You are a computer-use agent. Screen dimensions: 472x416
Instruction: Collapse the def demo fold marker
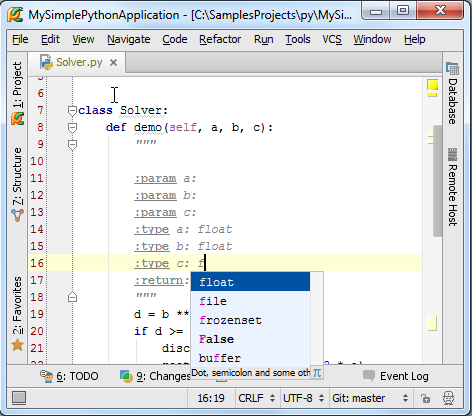click(72, 127)
